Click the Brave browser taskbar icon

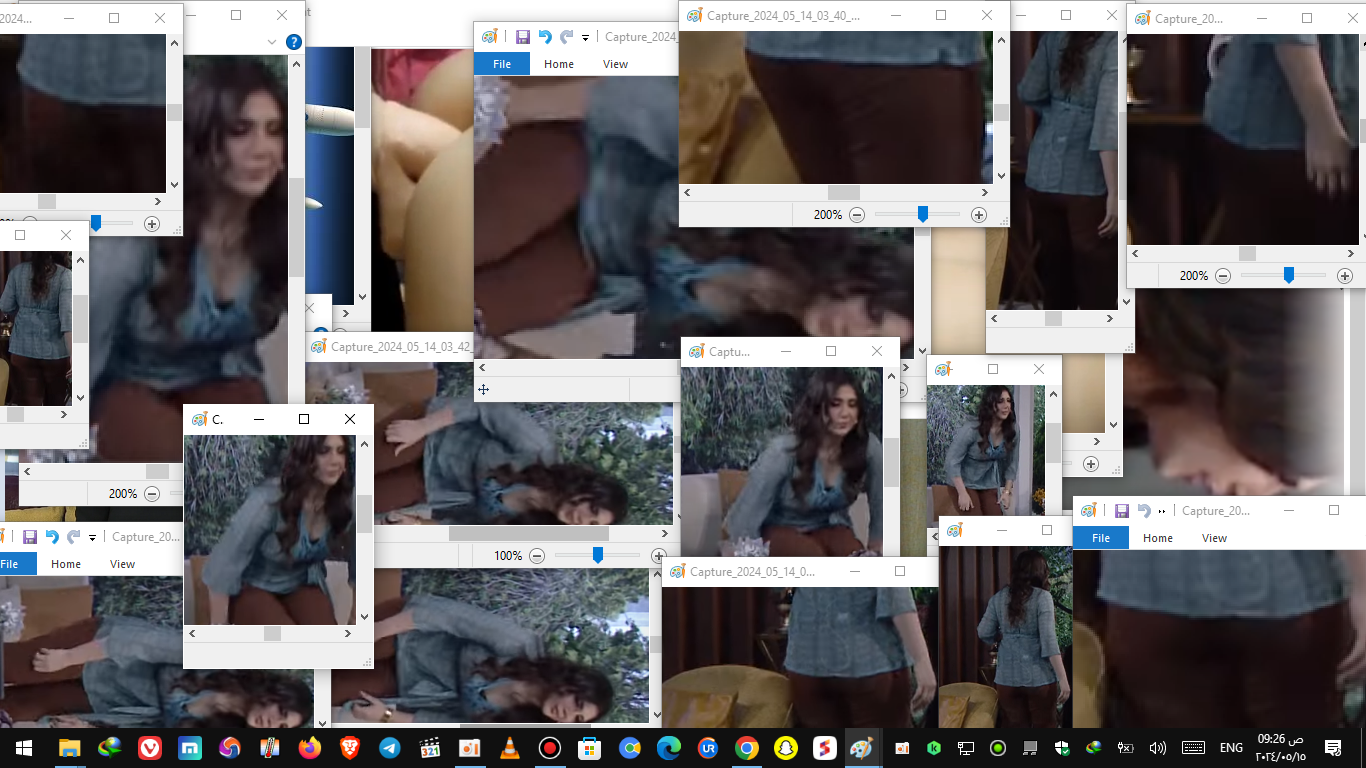coord(350,748)
